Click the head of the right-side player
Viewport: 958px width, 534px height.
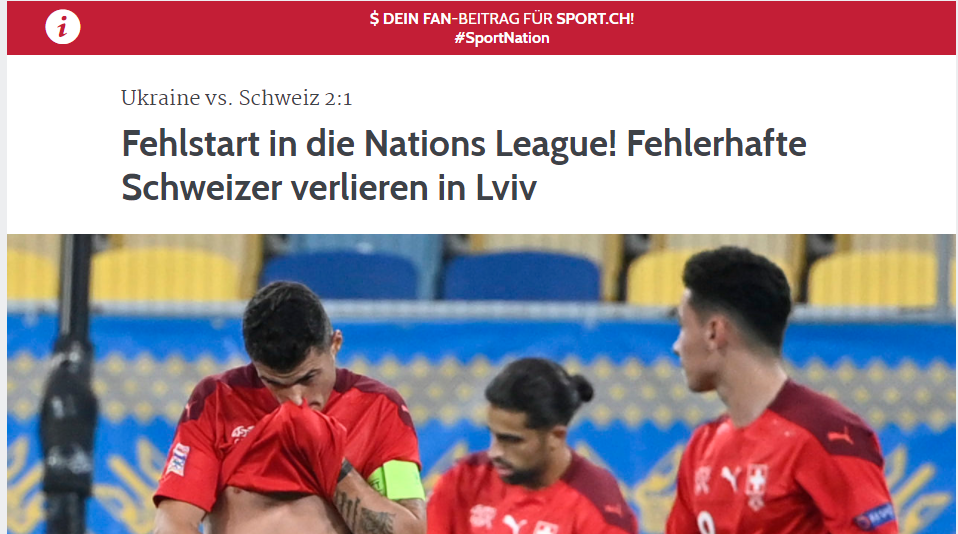pyautogui.click(x=731, y=318)
